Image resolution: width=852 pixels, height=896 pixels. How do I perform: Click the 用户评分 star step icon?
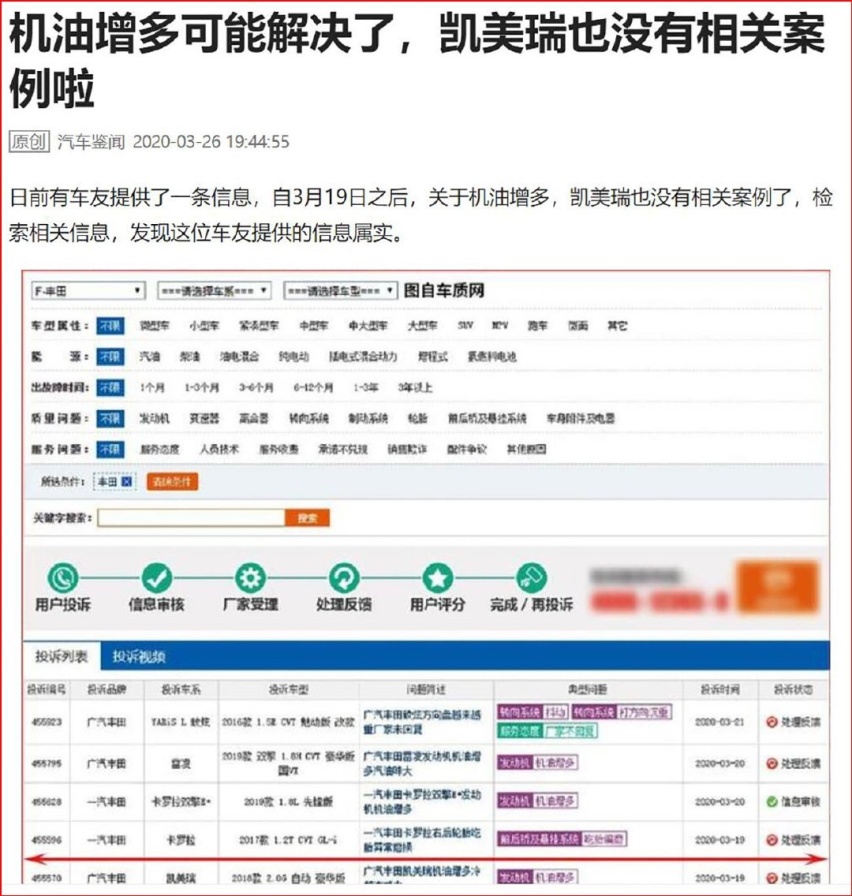click(x=438, y=578)
